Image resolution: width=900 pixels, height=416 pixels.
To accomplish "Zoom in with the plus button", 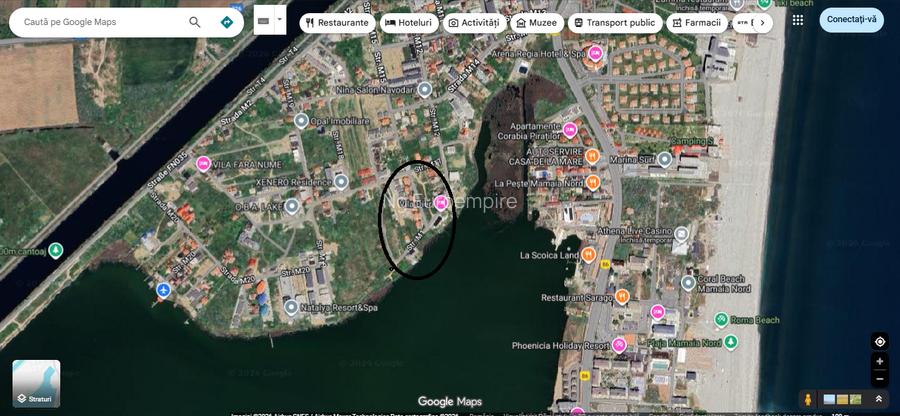I will click(879, 361).
